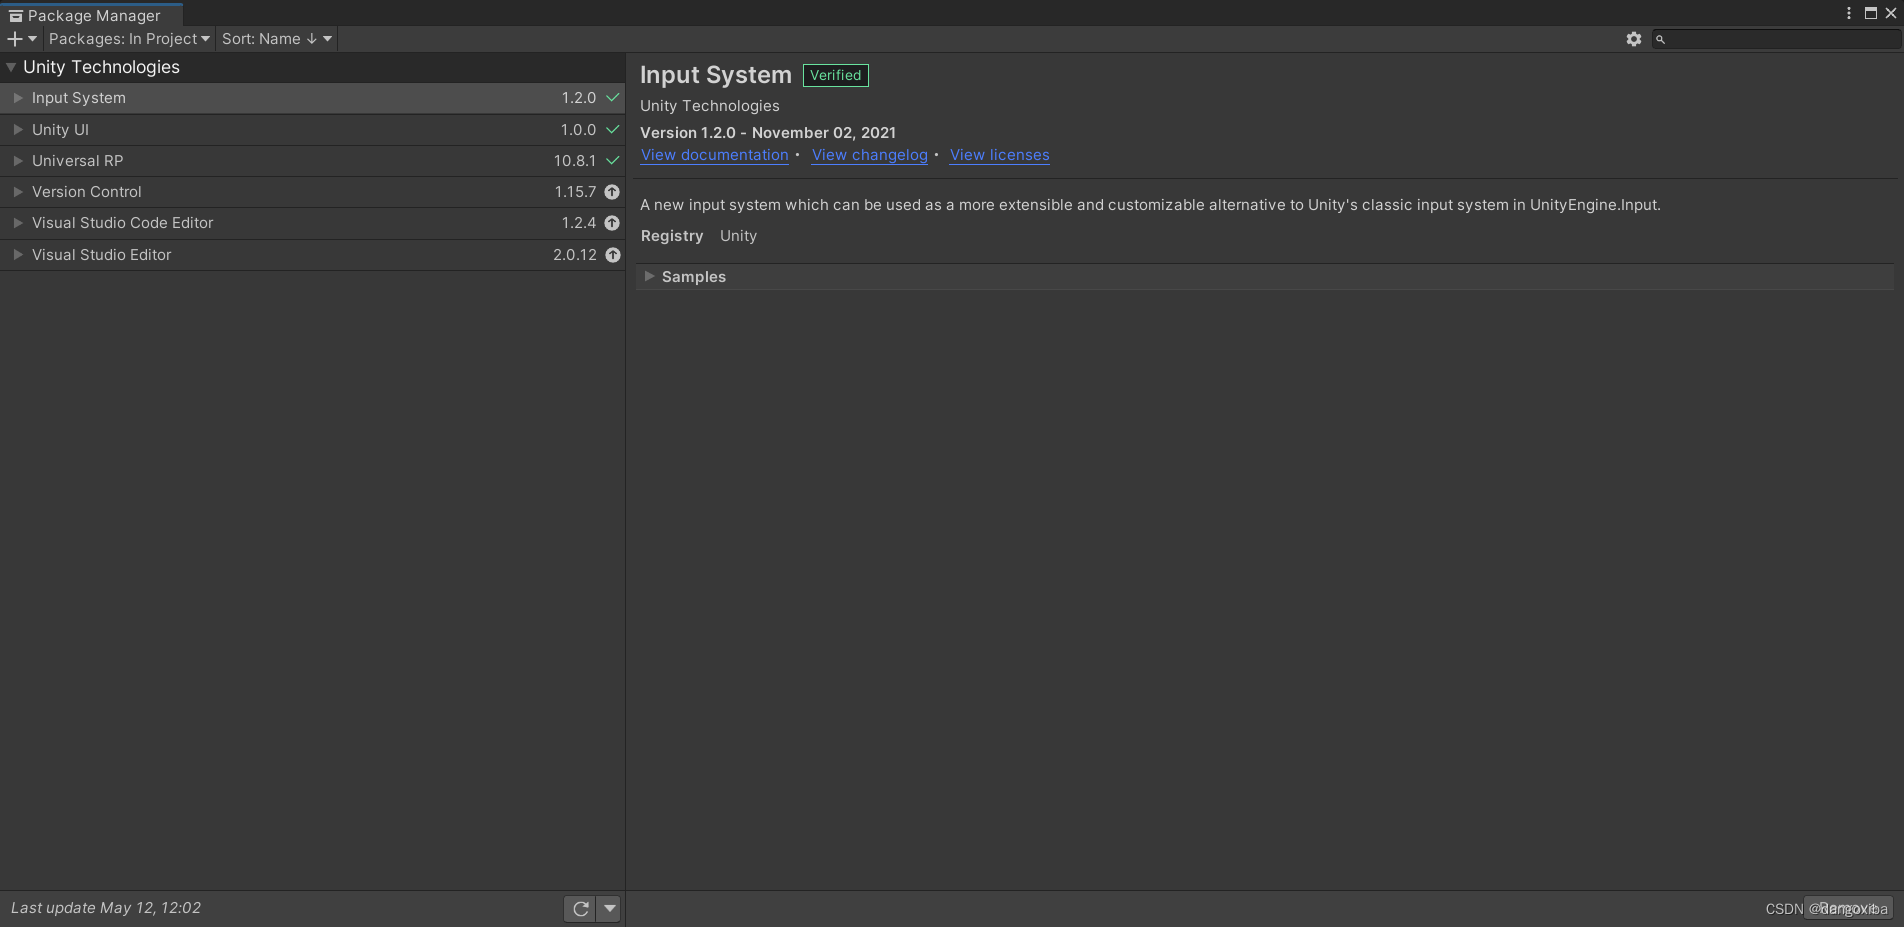Select the Input System package row
The height and width of the screenshot is (927, 1904).
pos(312,98)
